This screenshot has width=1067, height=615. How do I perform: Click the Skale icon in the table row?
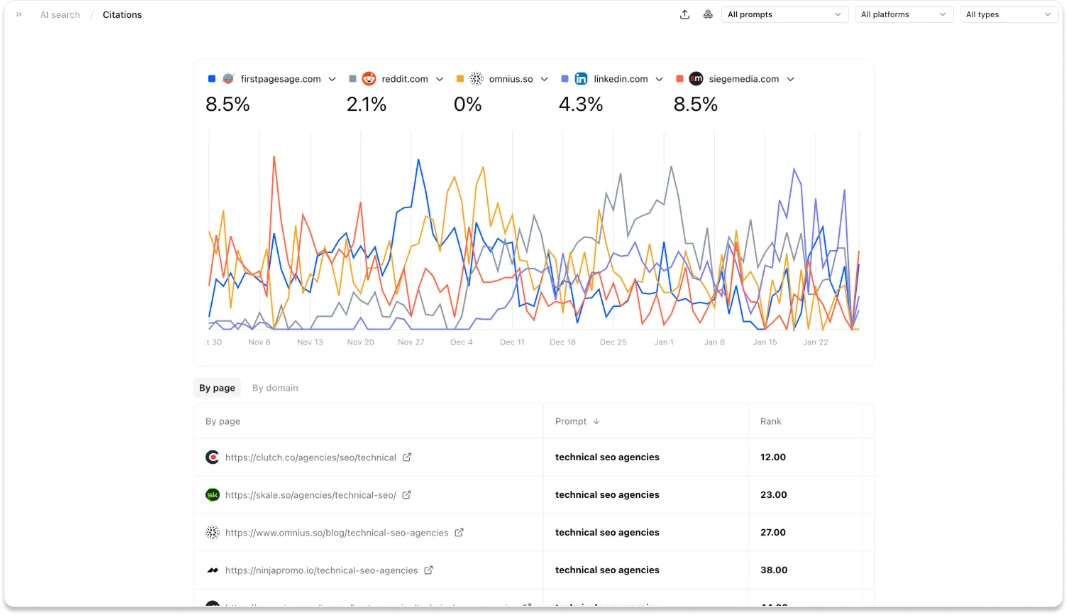click(212, 495)
